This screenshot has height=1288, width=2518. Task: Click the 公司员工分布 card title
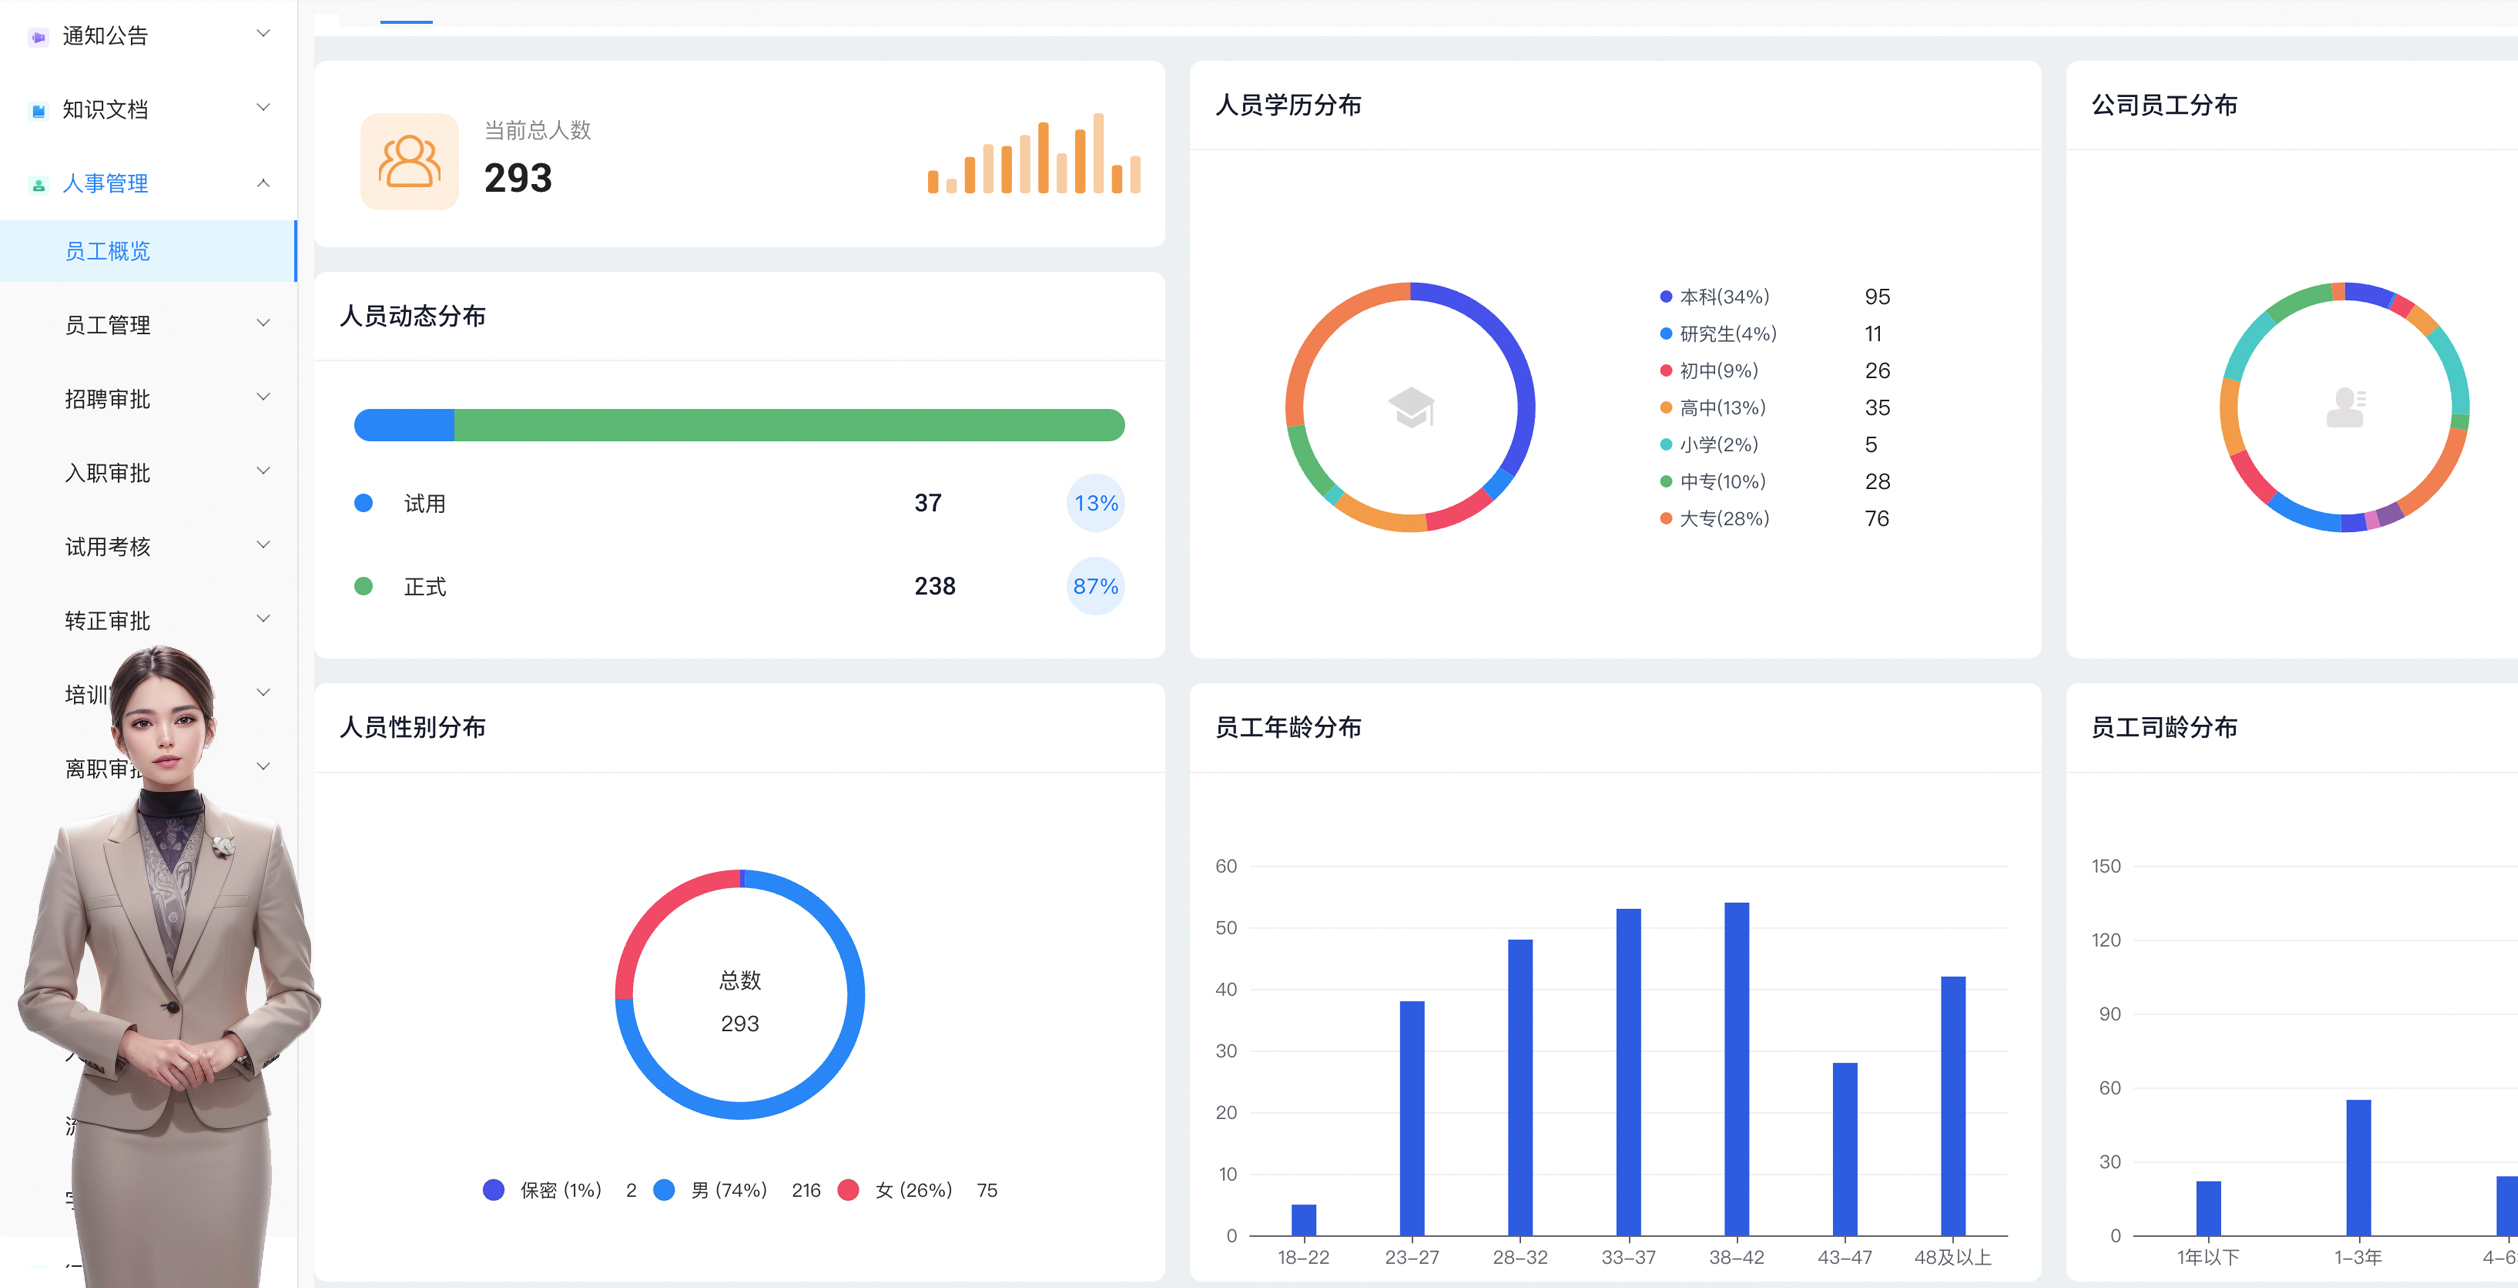2164,105
